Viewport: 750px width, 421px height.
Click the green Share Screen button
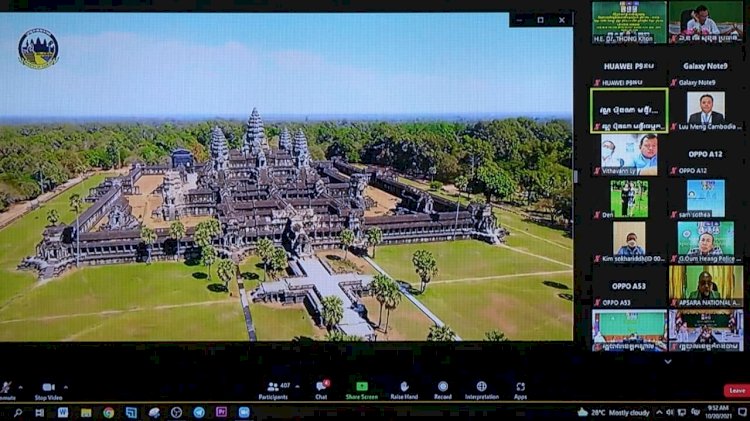pos(362,390)
